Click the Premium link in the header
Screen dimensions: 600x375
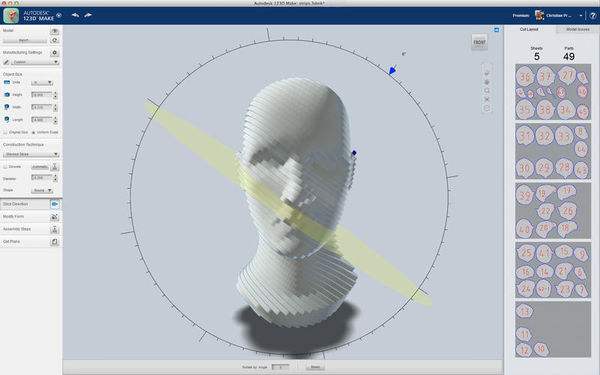click(x=521, y=16)
